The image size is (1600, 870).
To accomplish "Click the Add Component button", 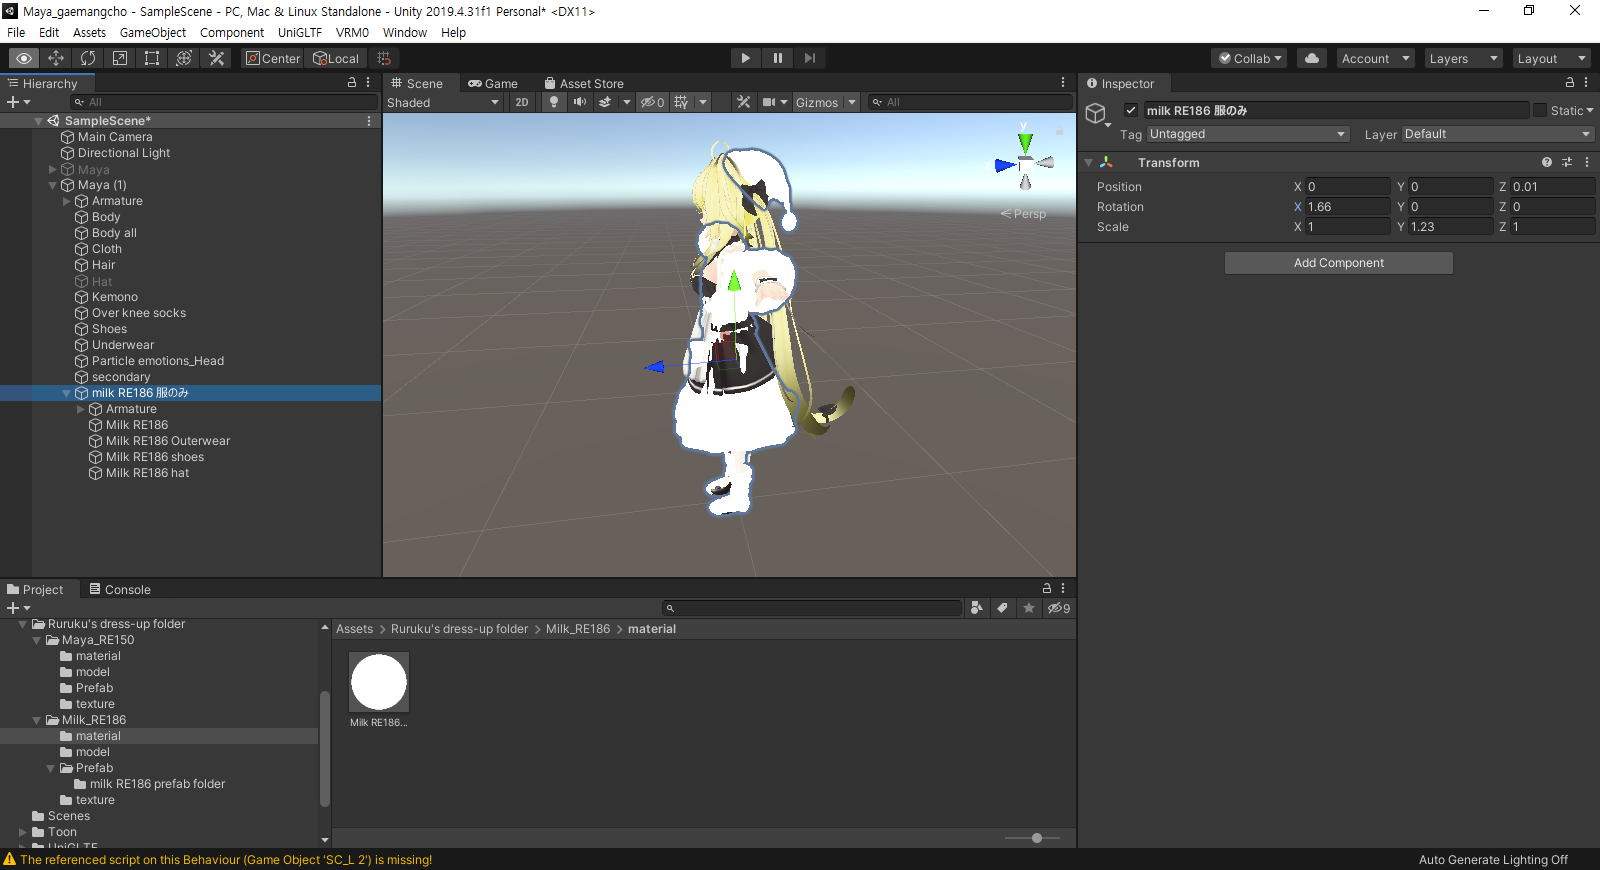I will pos(1339,263).
